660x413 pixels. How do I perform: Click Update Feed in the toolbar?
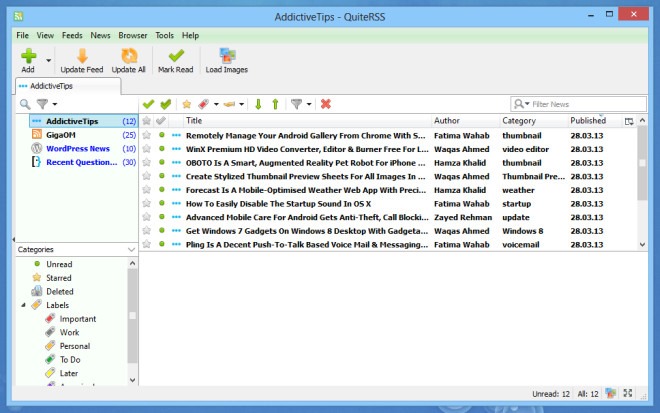point(82,61)
